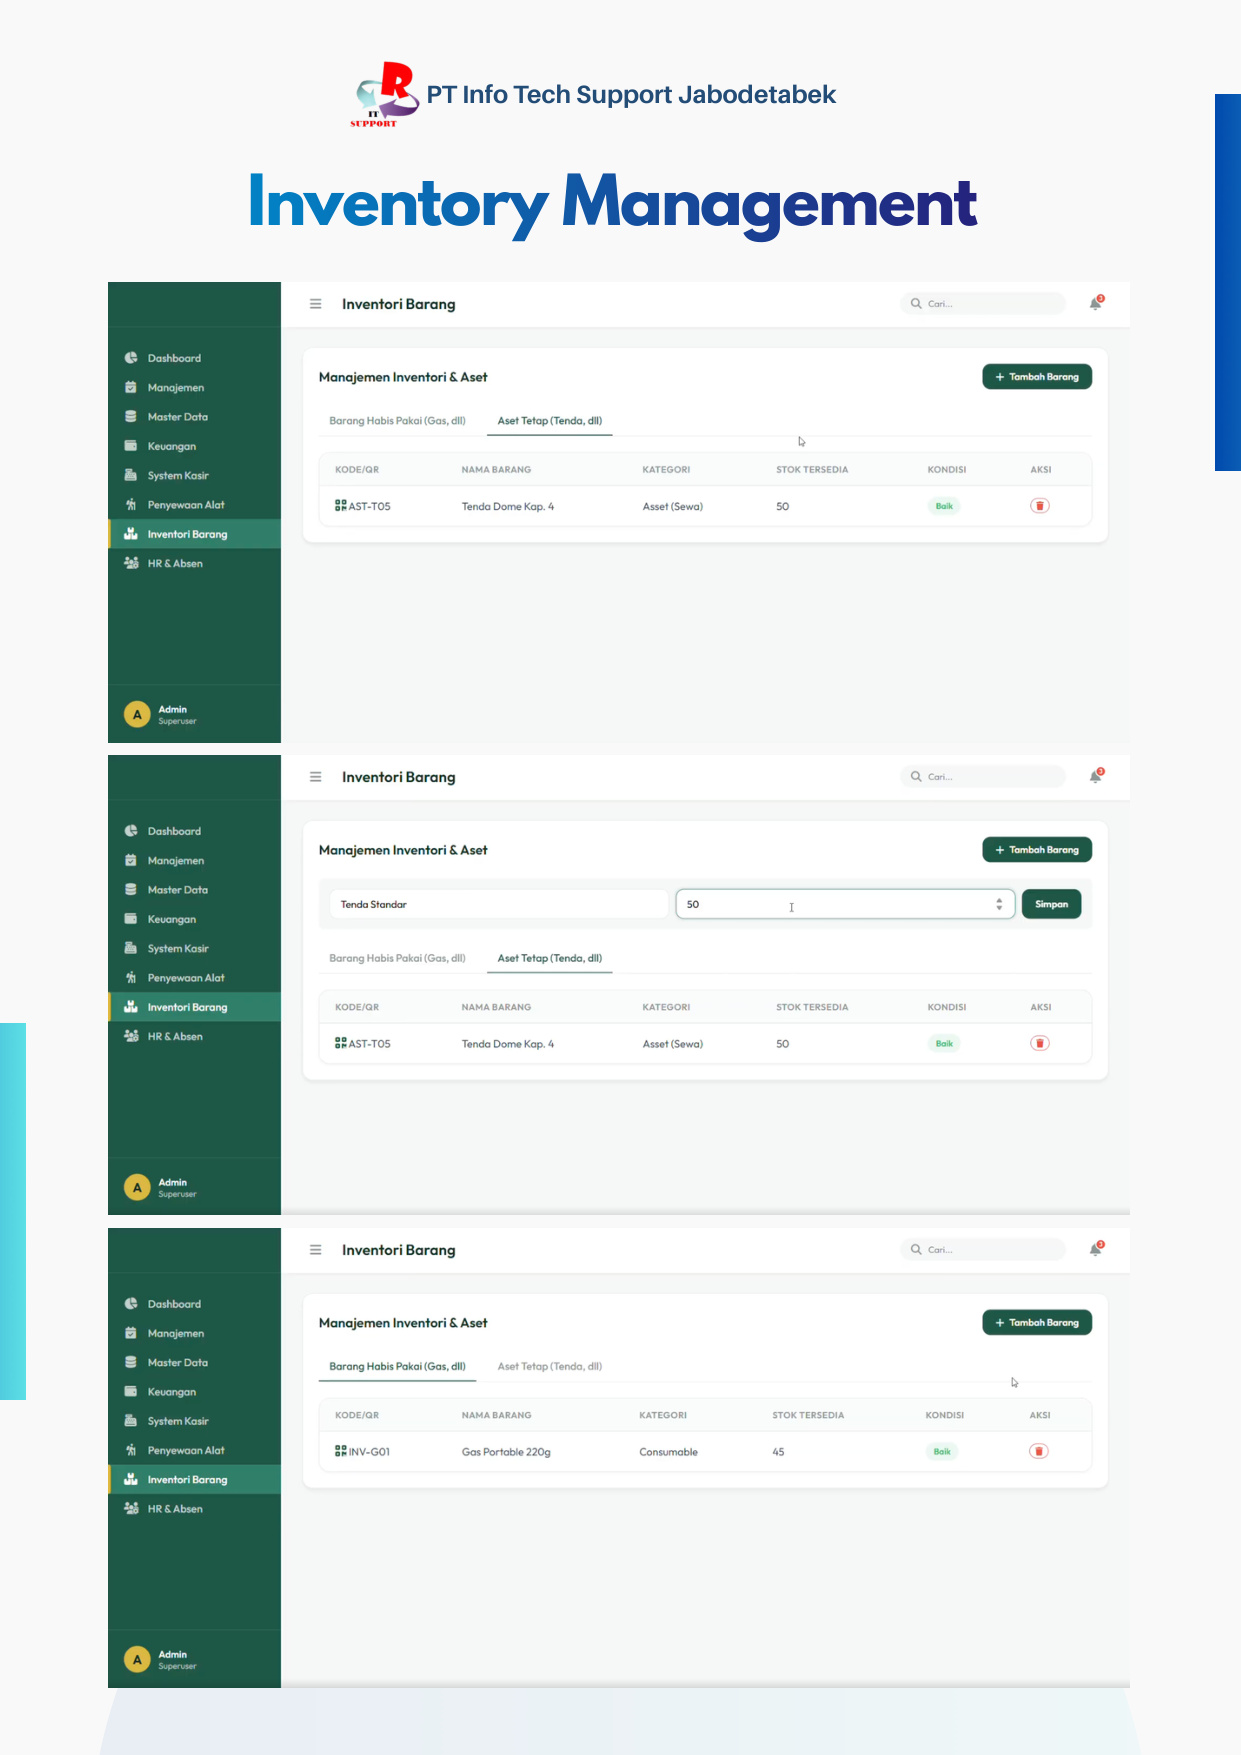Open HR & Absen in the sidebar beside INV-G01 table
1241x1755 pixels.
[175, 1509]
